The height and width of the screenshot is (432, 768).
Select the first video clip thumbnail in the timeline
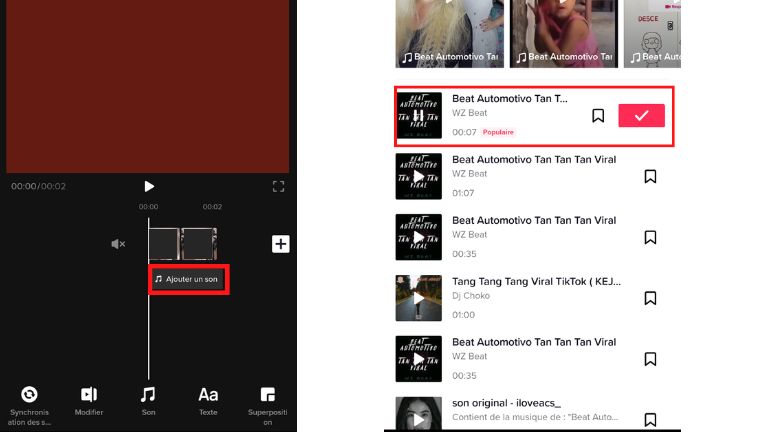164,243
